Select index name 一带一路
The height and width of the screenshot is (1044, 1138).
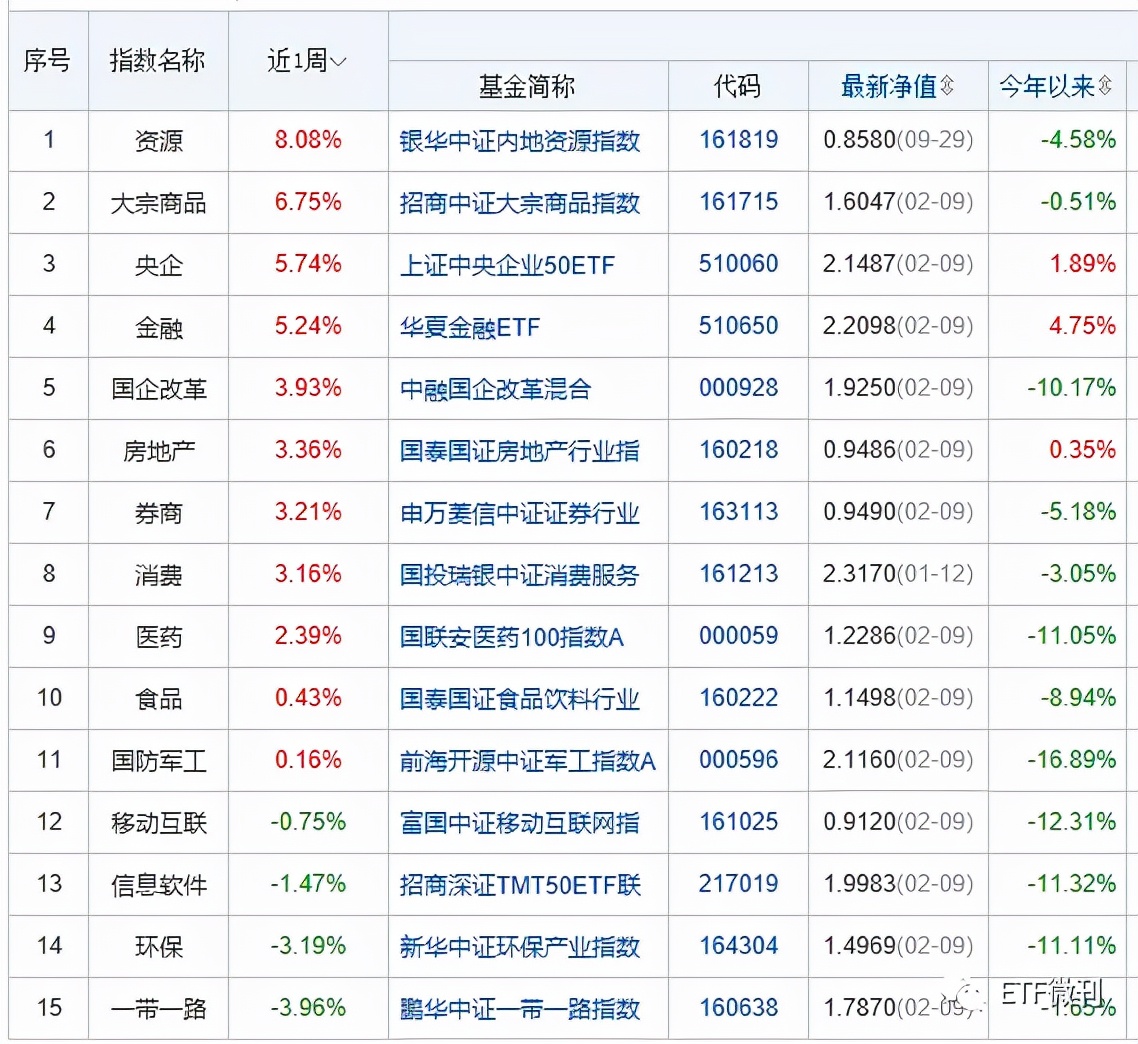(x=159, y=1008)
